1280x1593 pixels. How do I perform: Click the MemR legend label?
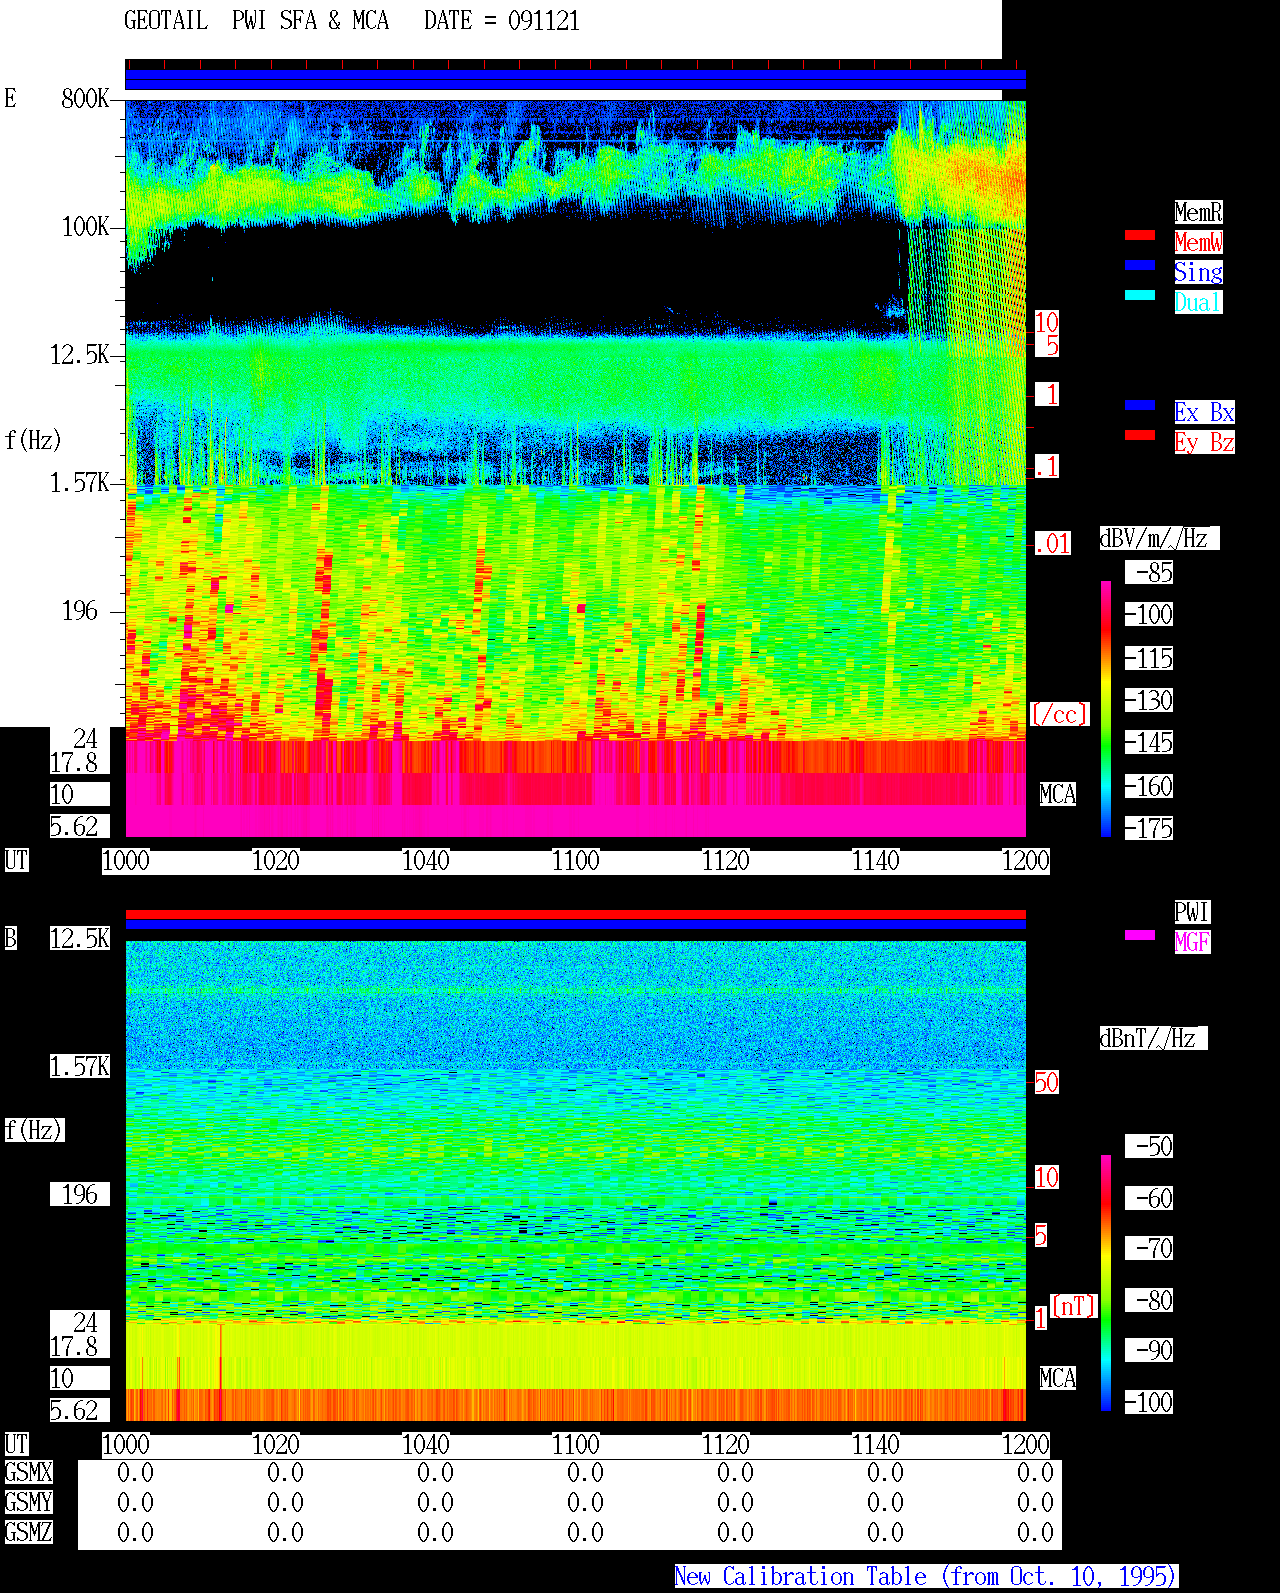1198,212
